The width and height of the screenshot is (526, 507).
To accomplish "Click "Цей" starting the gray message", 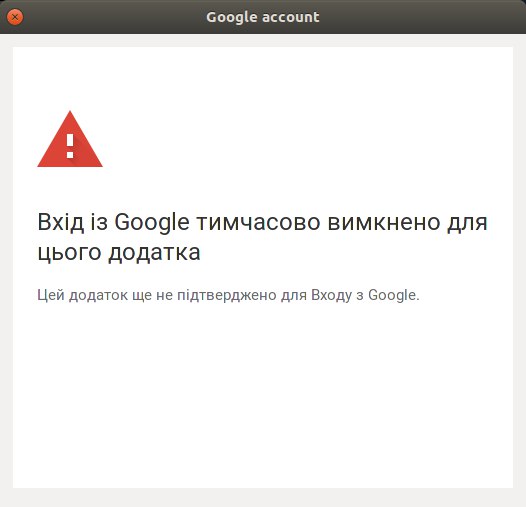I will (x=51, y=295).
